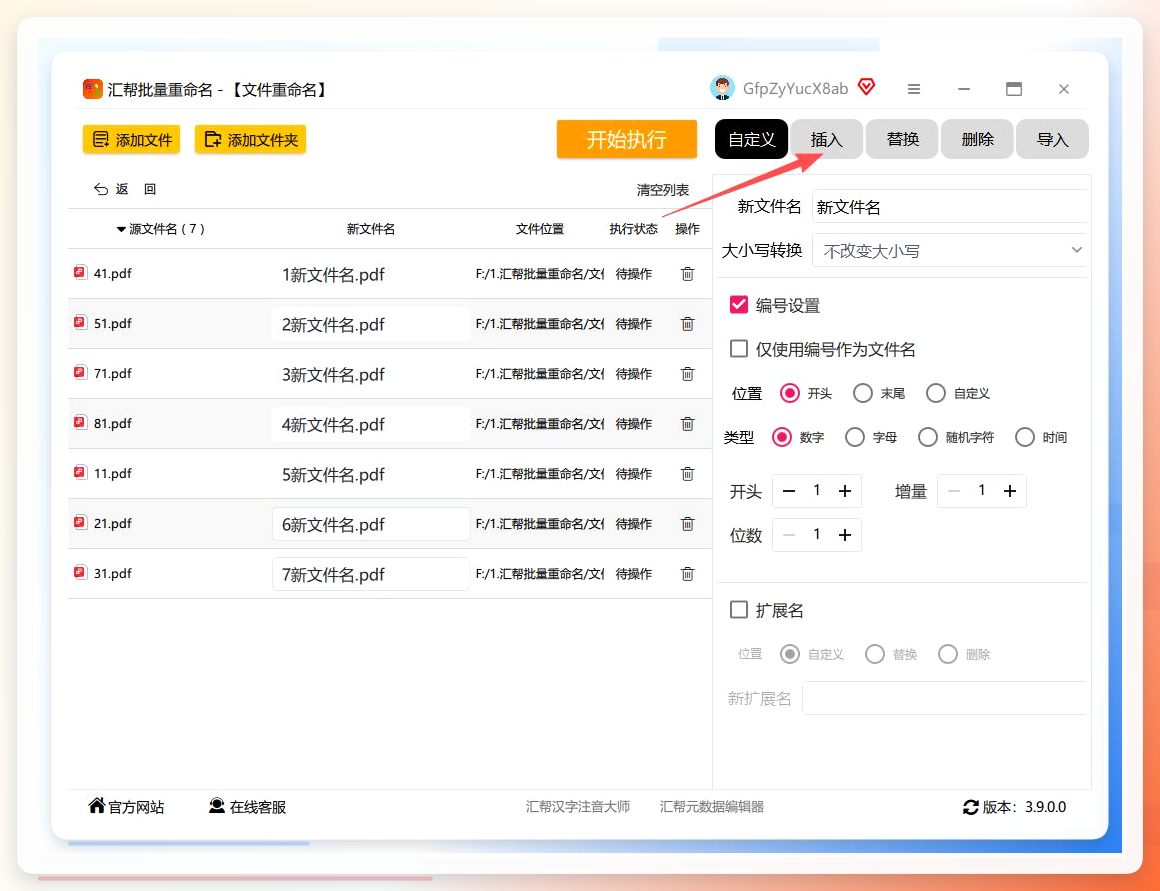This screenshot has height=891, width=1160.
Task: Click 清空列表 to clear the list
Action: click(663, 190)
